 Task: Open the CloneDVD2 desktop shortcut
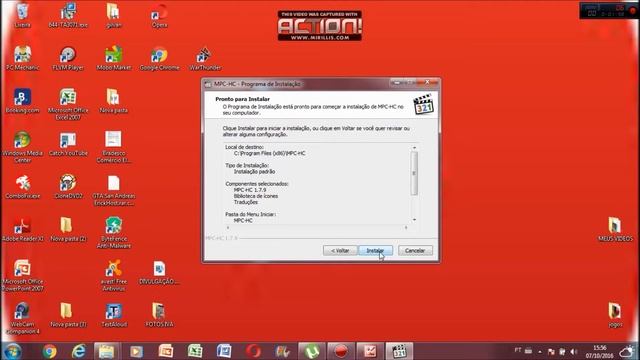point(68,186)
